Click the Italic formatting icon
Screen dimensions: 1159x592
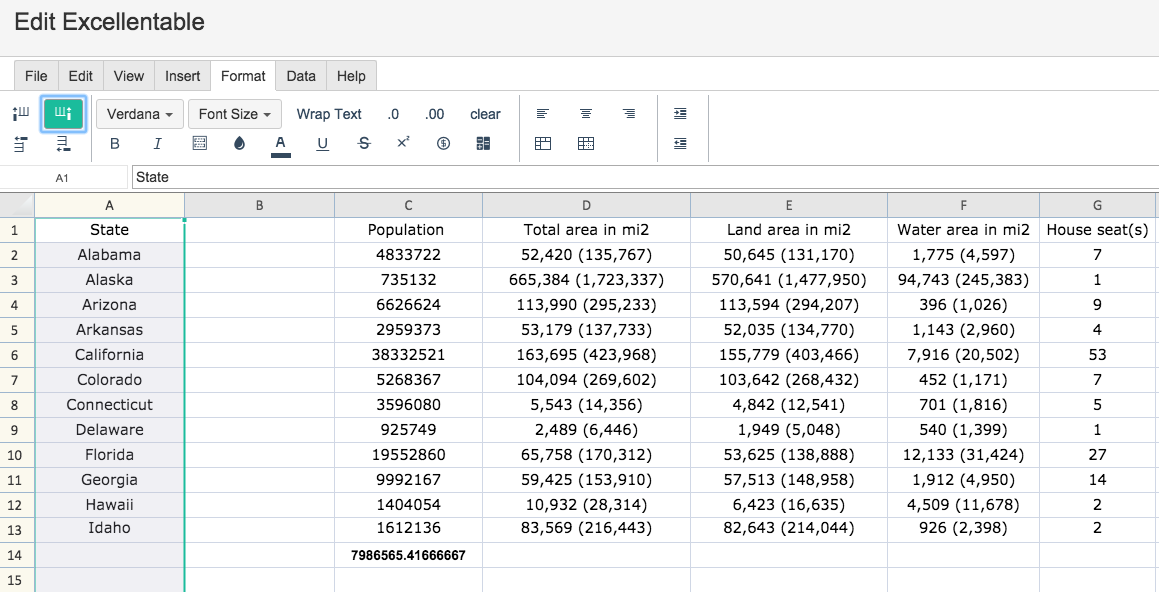pos(157,144)
